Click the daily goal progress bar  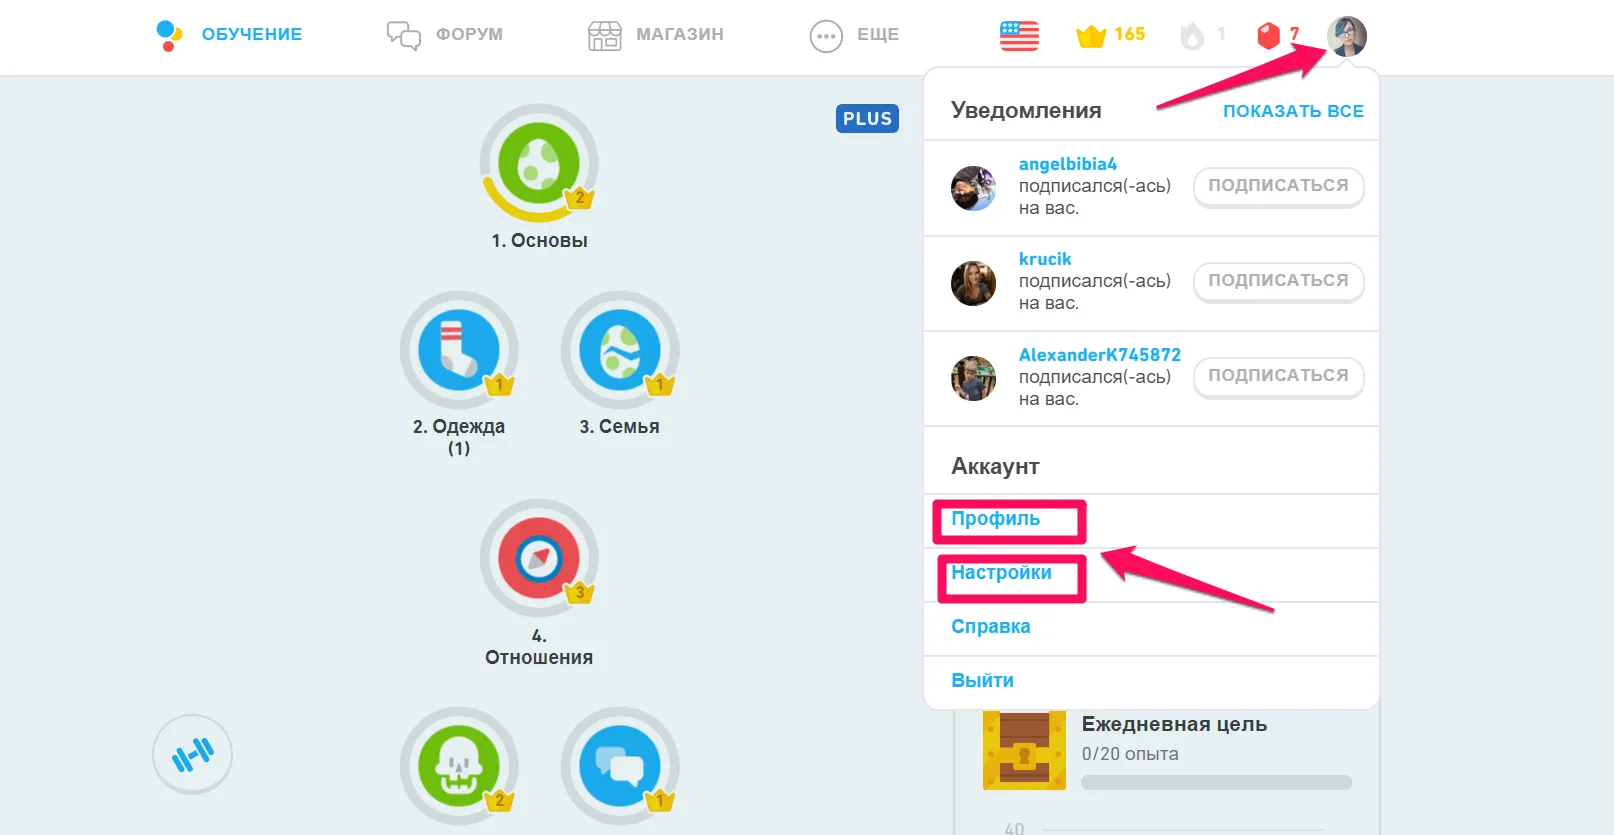[1216, 782]
